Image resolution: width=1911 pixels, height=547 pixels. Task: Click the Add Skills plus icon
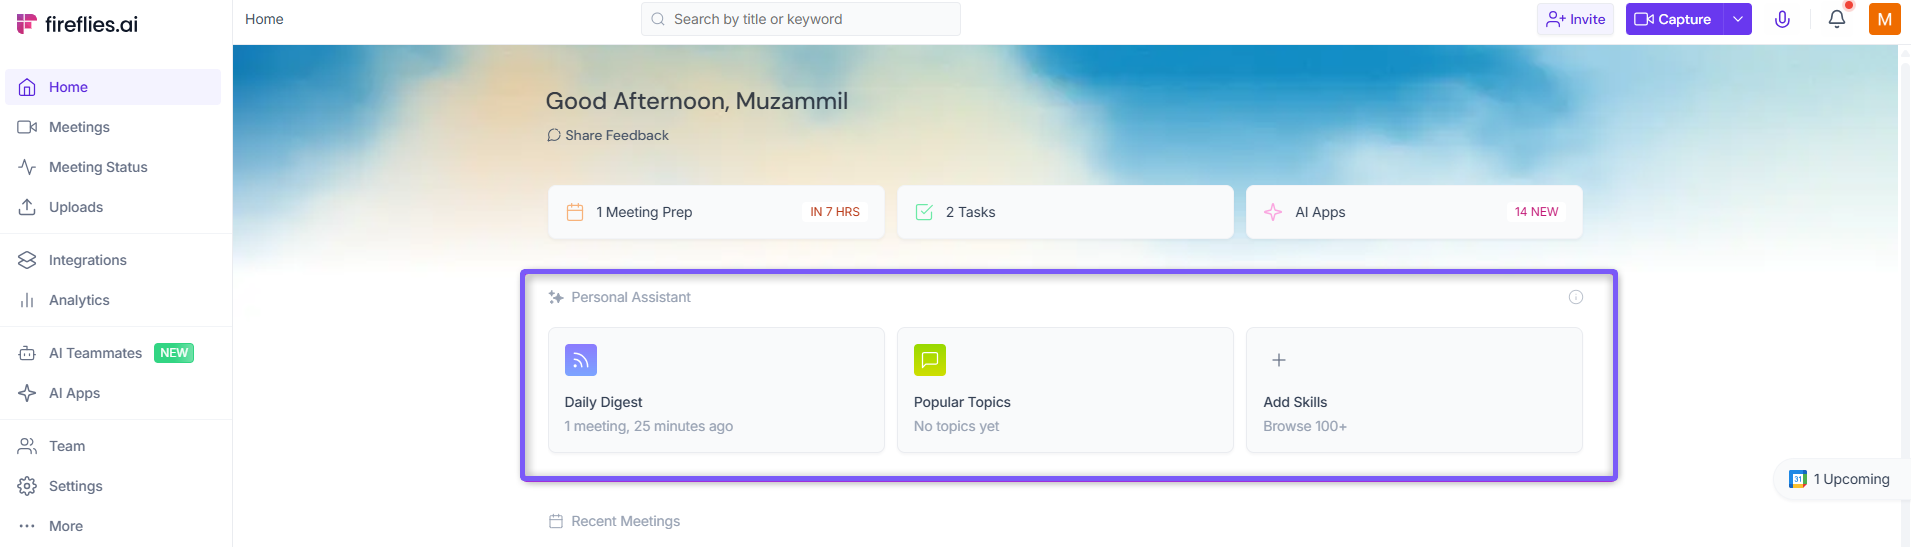pyautogui.click(x=1278, y=360)
